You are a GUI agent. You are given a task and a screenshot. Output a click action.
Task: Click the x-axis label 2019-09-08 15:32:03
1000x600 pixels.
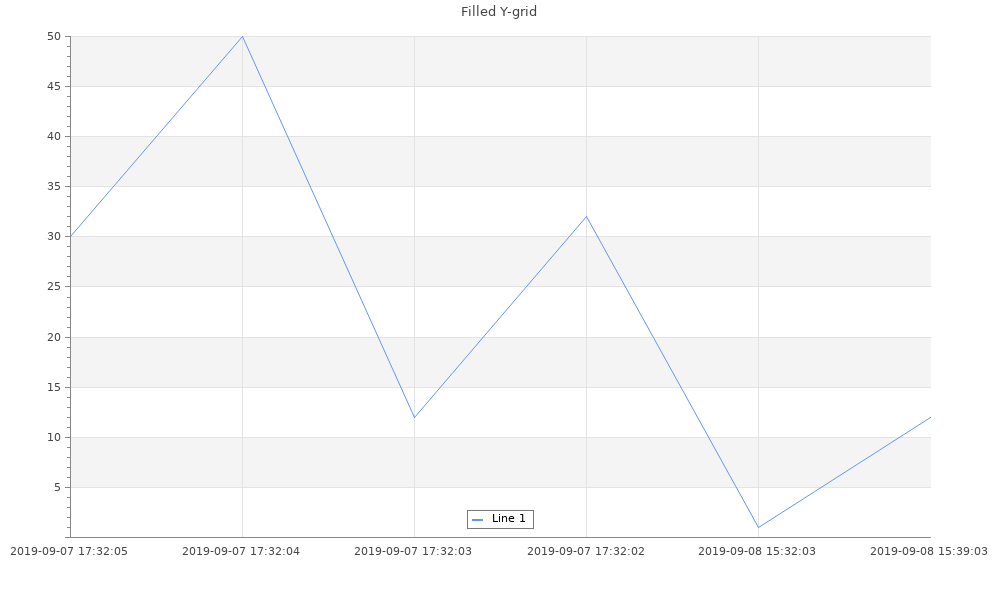[757, 551]
